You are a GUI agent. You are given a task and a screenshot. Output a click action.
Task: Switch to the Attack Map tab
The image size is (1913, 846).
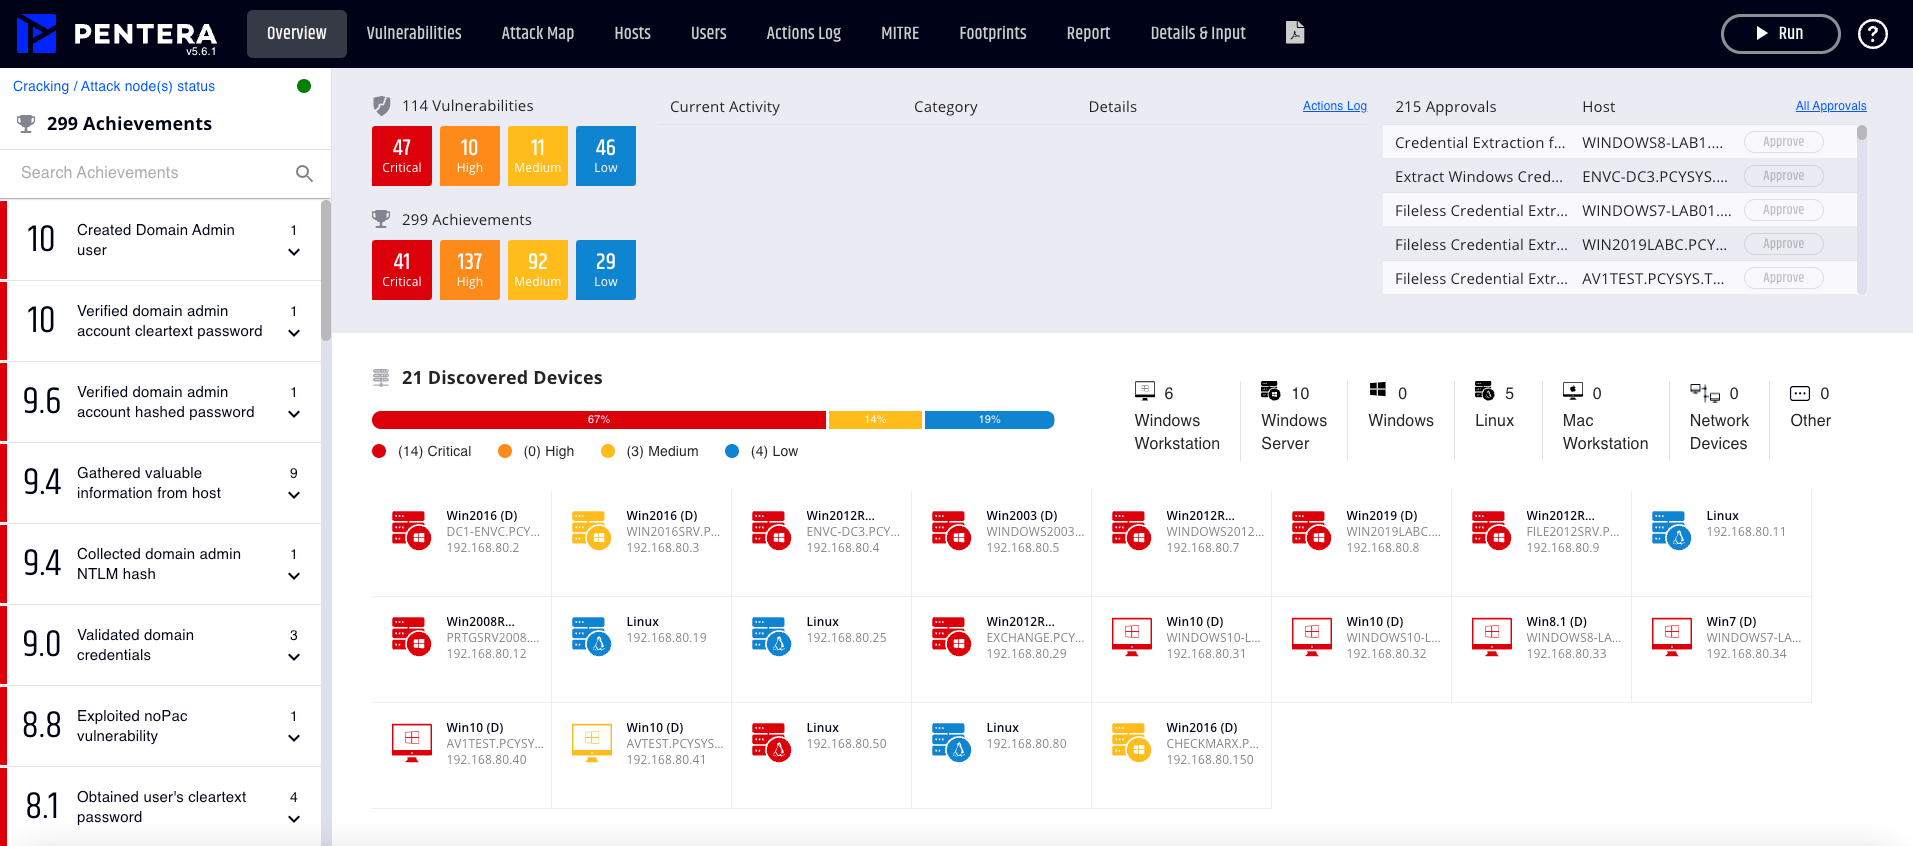[537, 33]
